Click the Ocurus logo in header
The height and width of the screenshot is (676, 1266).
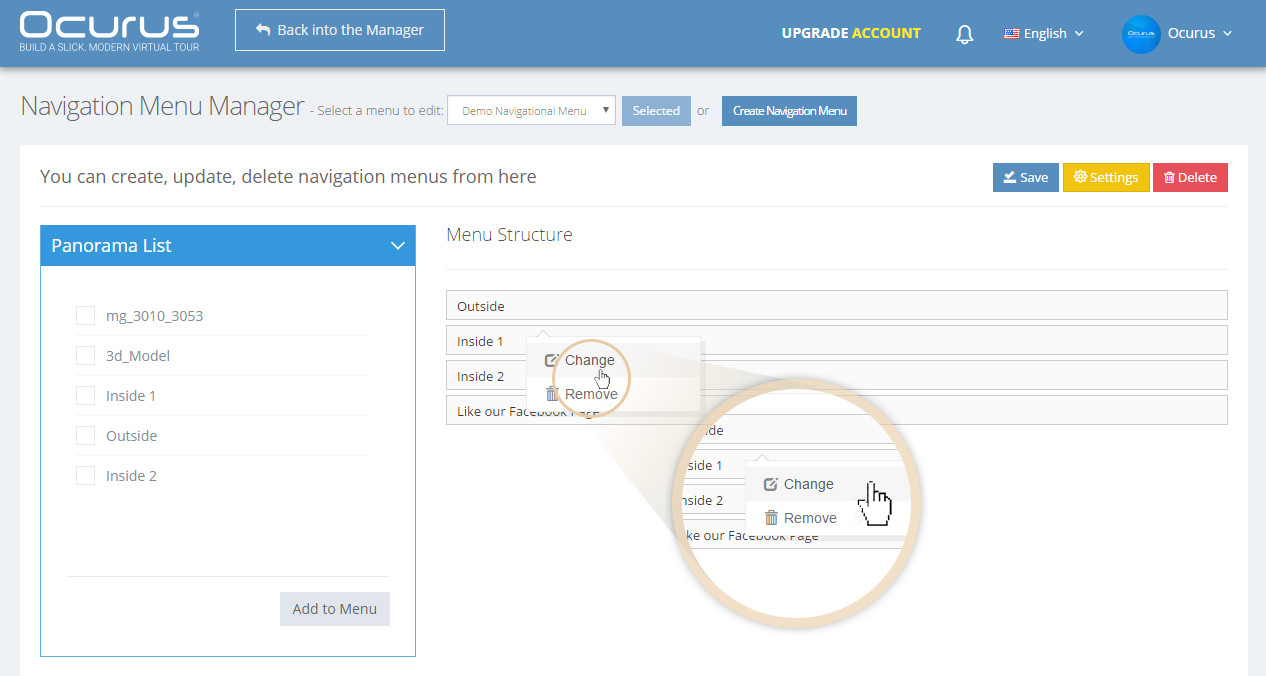click(109, 31)
